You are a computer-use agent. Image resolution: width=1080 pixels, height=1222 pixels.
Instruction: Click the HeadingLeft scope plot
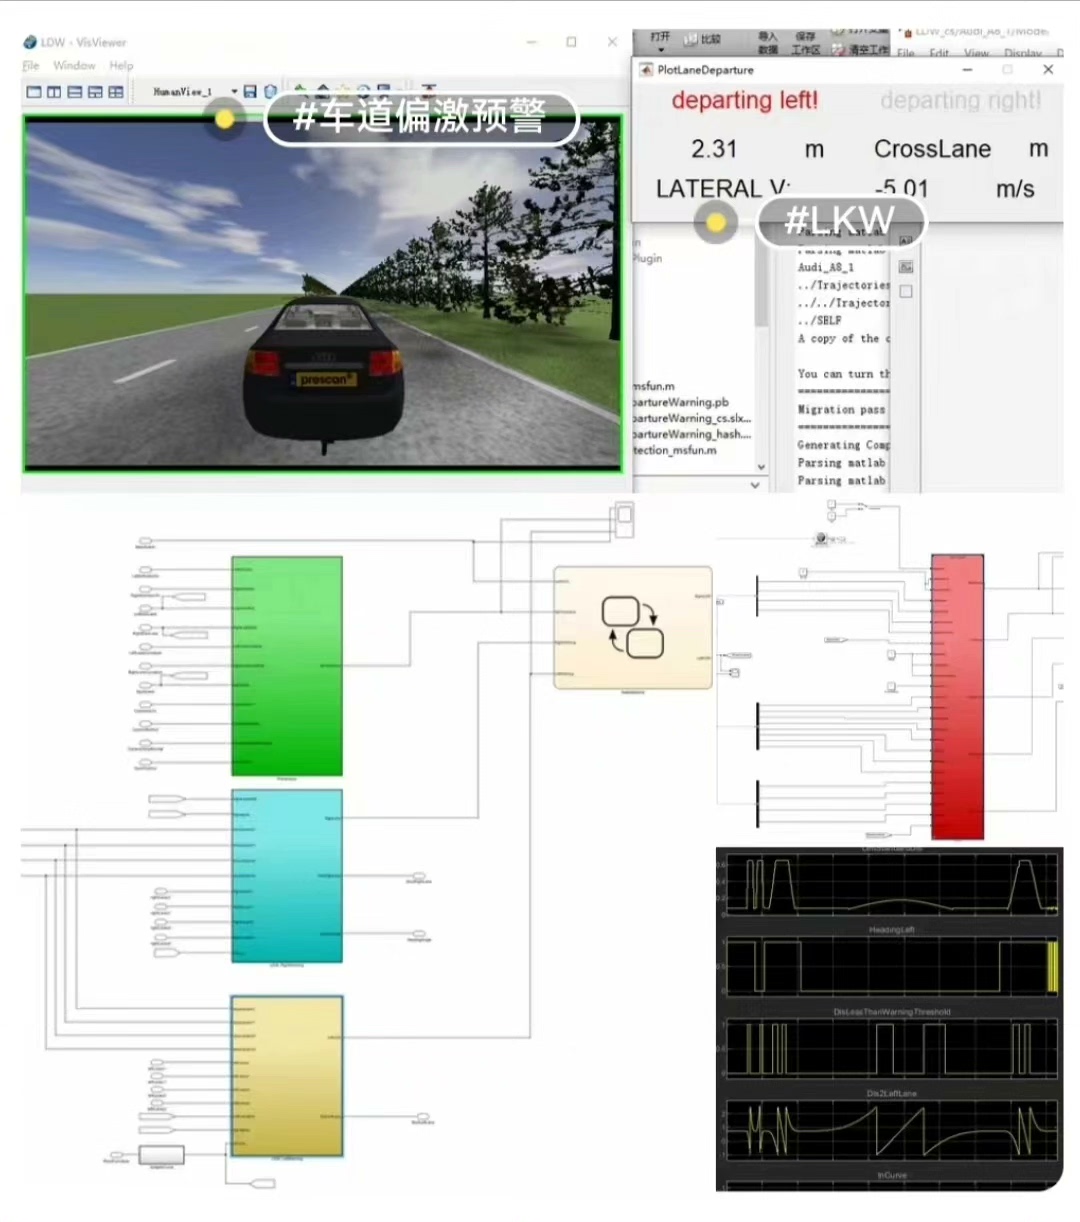click(x=891, y=966)
